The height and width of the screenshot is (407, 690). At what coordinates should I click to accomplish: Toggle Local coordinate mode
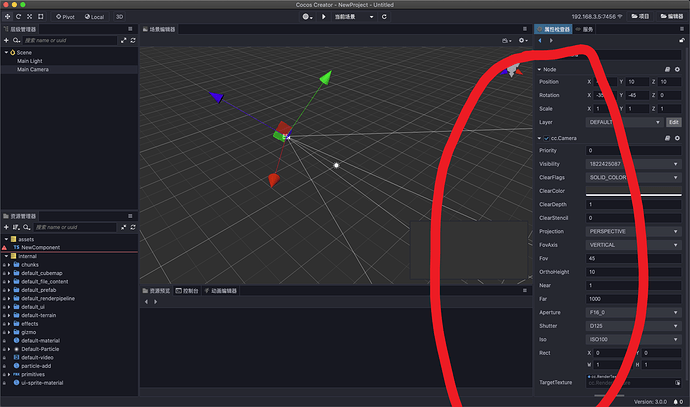[95, 17]
